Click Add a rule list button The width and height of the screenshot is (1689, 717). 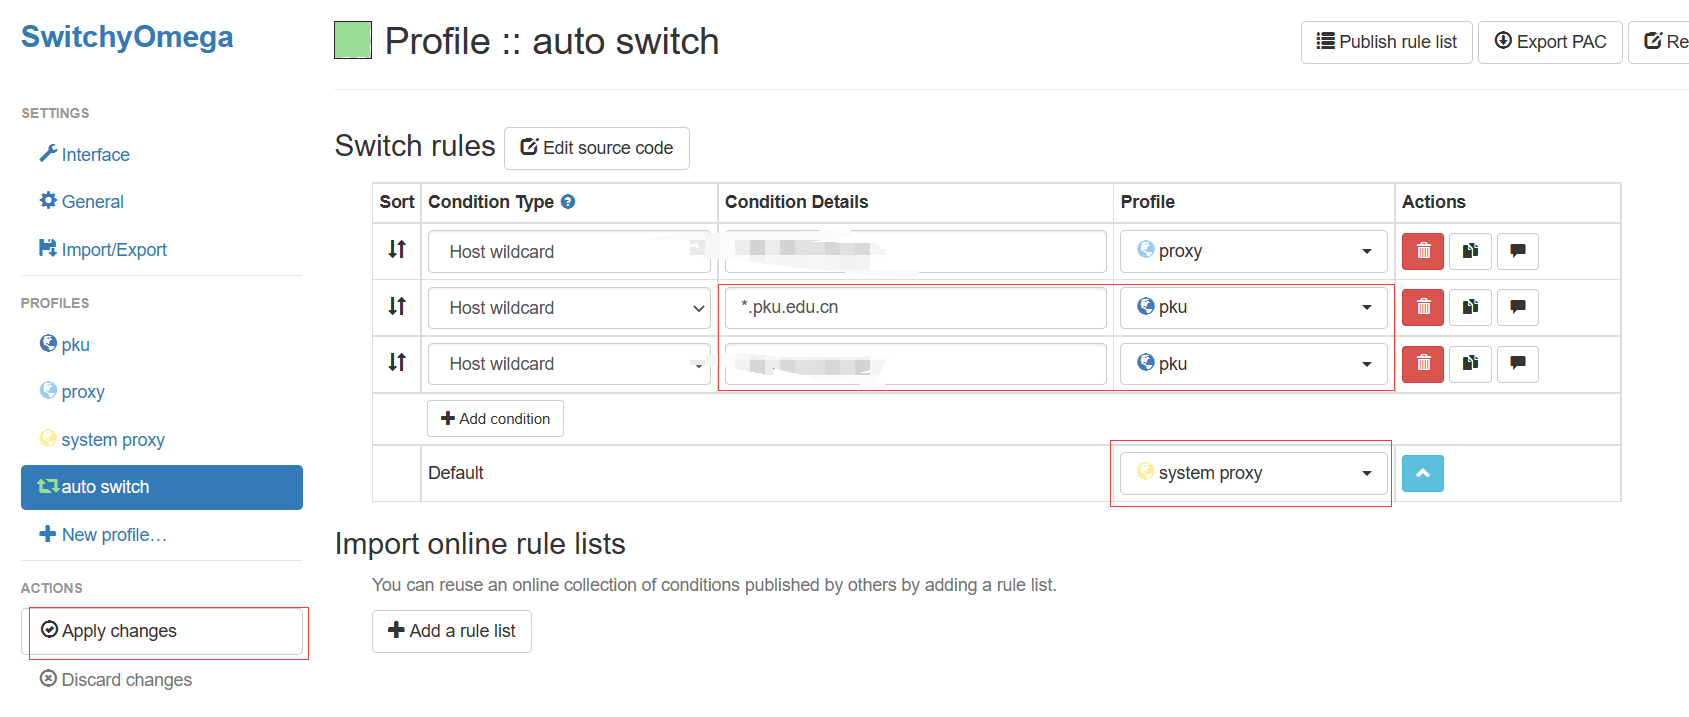point(452,631)
